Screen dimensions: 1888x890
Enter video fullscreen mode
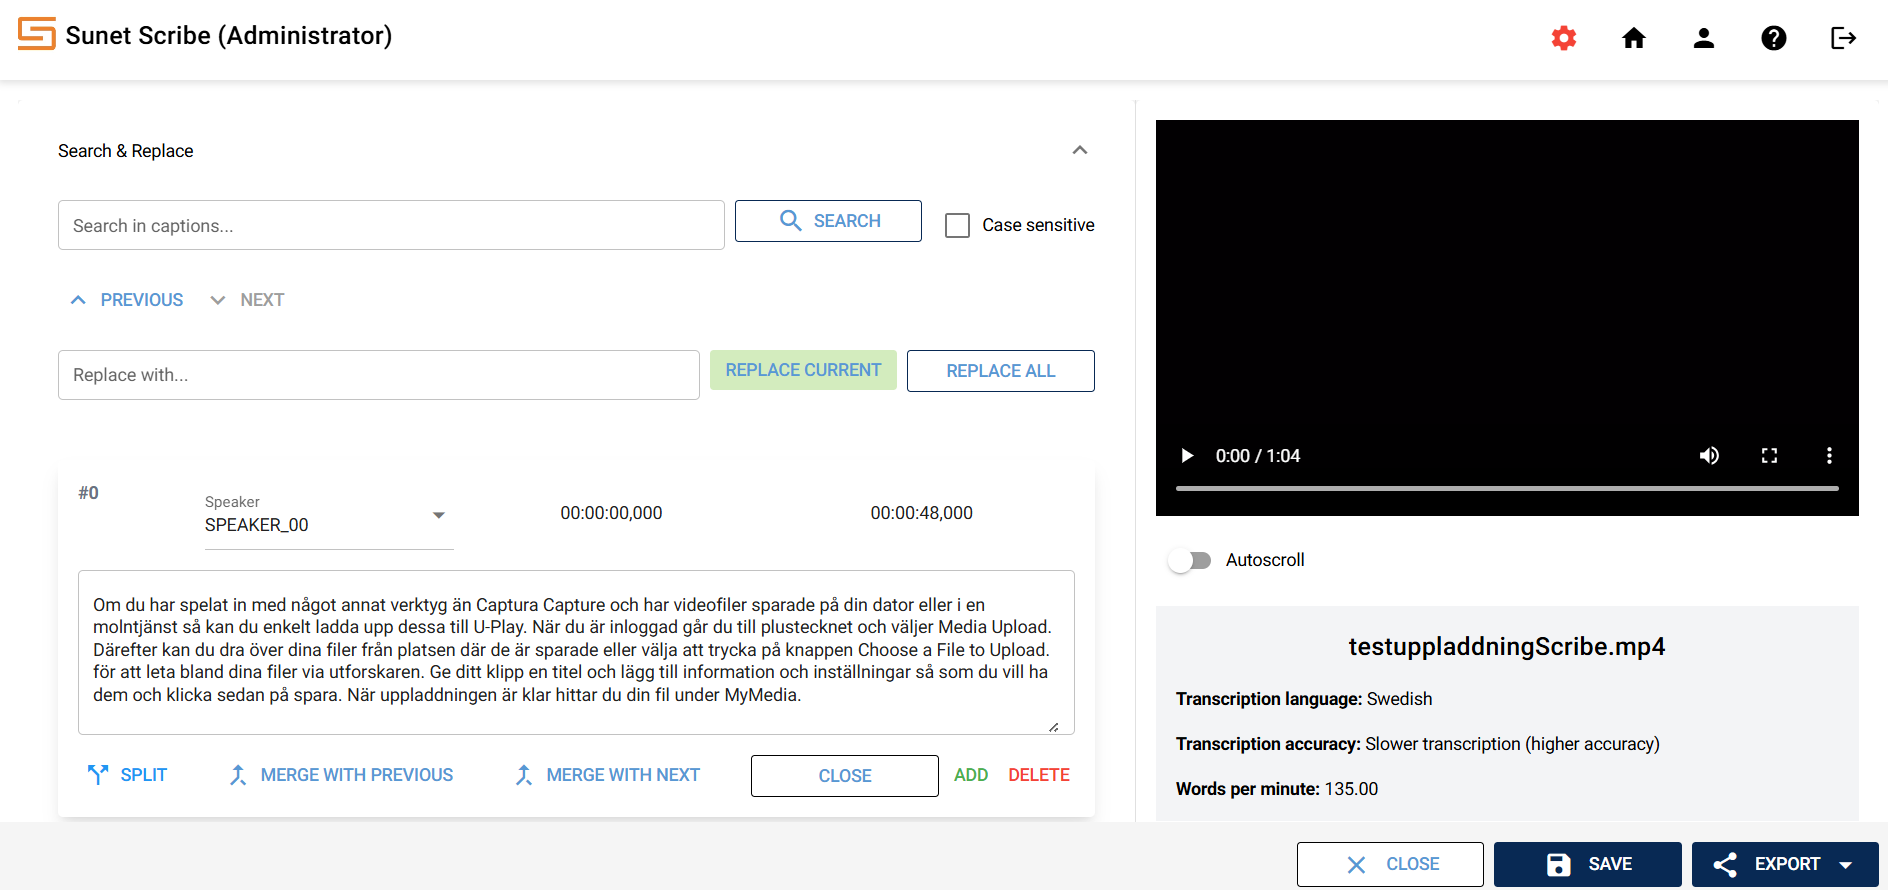(x=1769, y=456)
